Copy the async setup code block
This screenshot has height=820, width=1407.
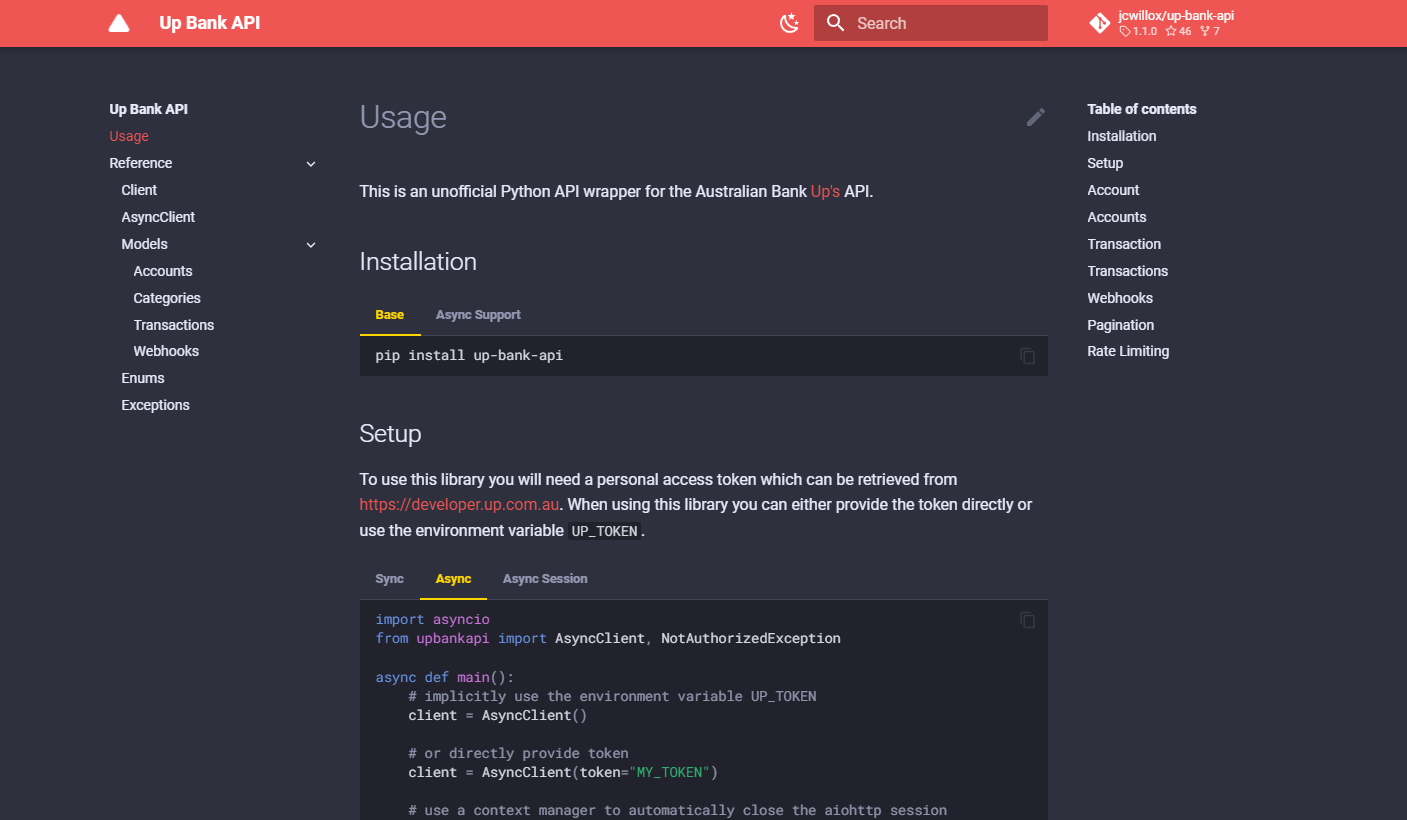[1027, 620]
